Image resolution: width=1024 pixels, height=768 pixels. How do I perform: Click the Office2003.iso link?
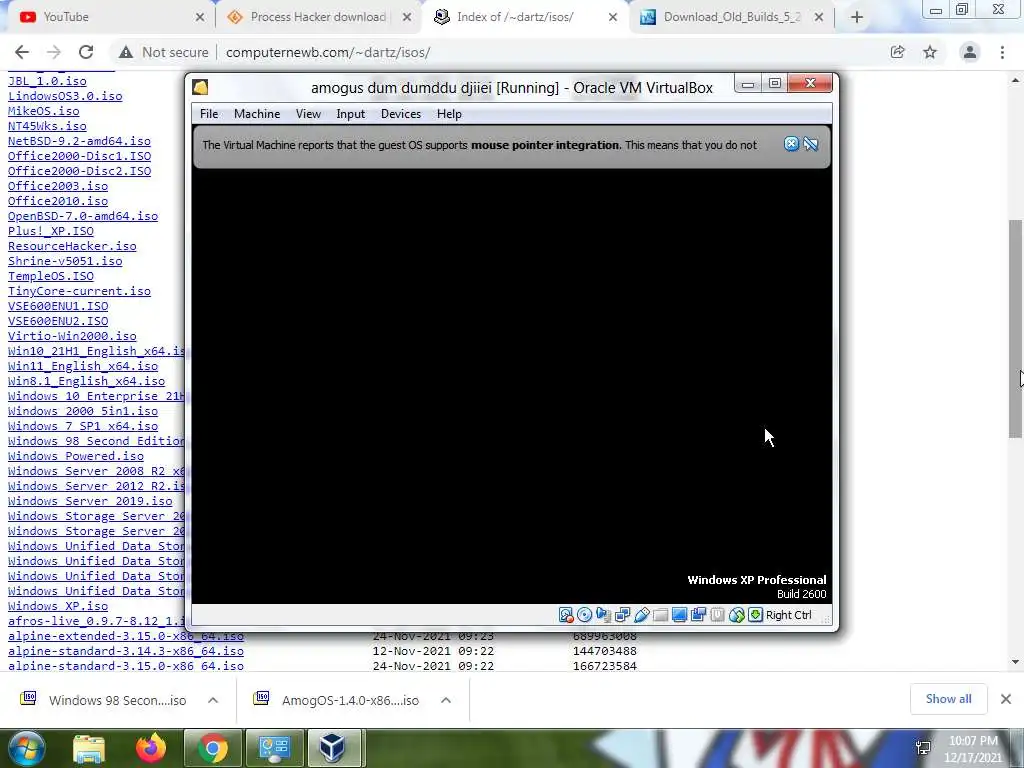pyautogui.click(x=57, y=186)
